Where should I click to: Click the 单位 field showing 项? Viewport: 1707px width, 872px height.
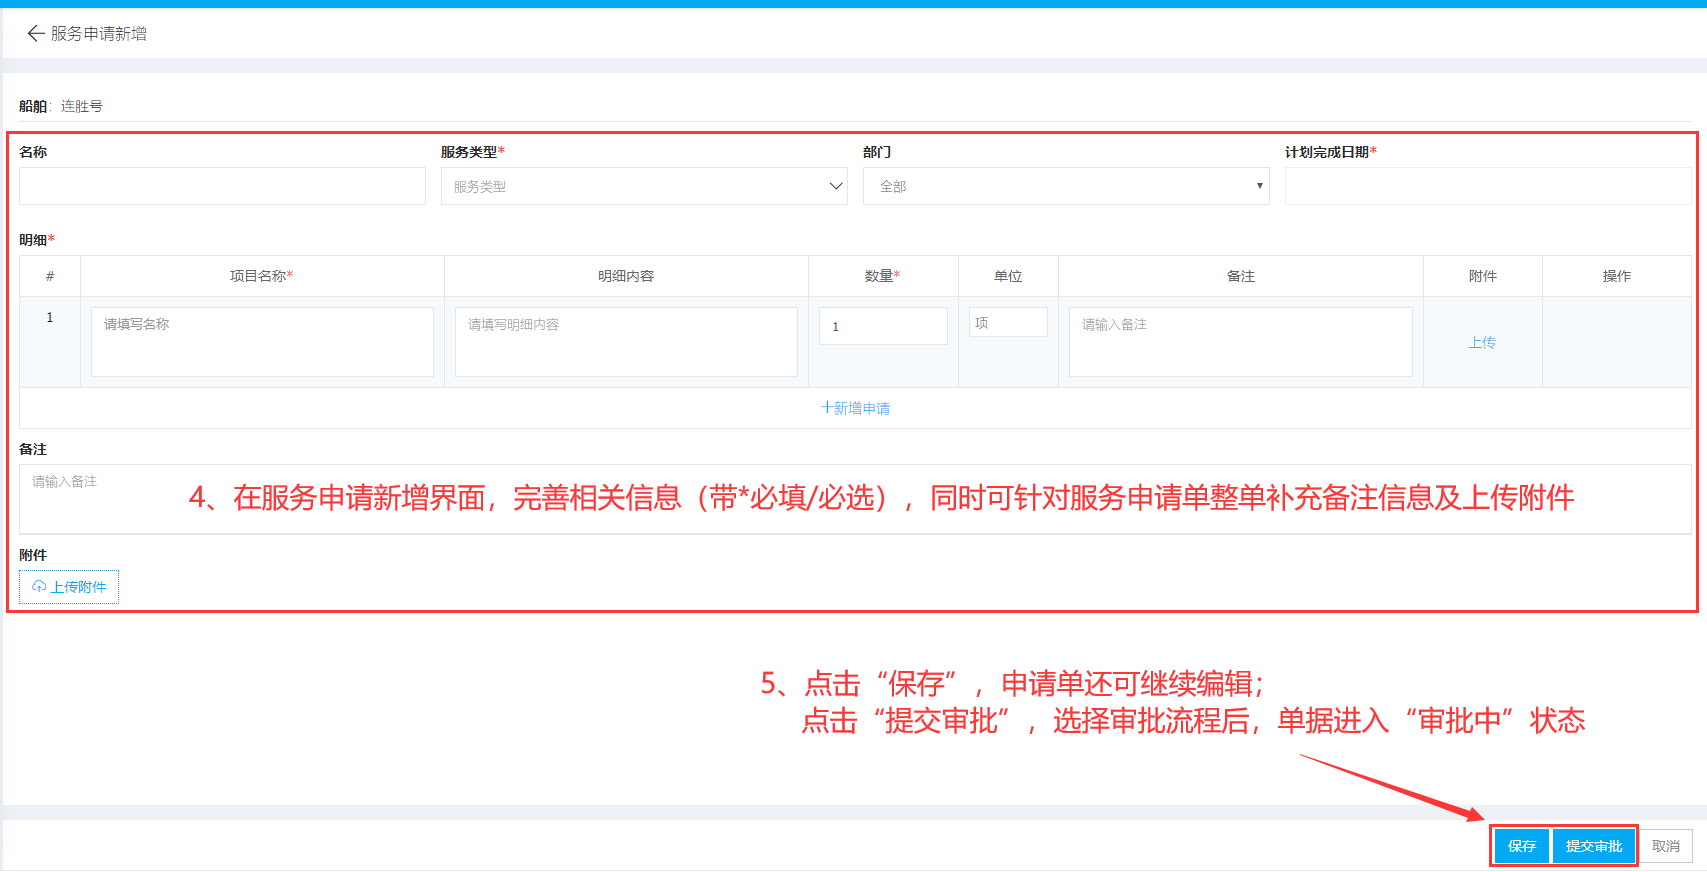pyautogui.click(x=1008, y=322)
